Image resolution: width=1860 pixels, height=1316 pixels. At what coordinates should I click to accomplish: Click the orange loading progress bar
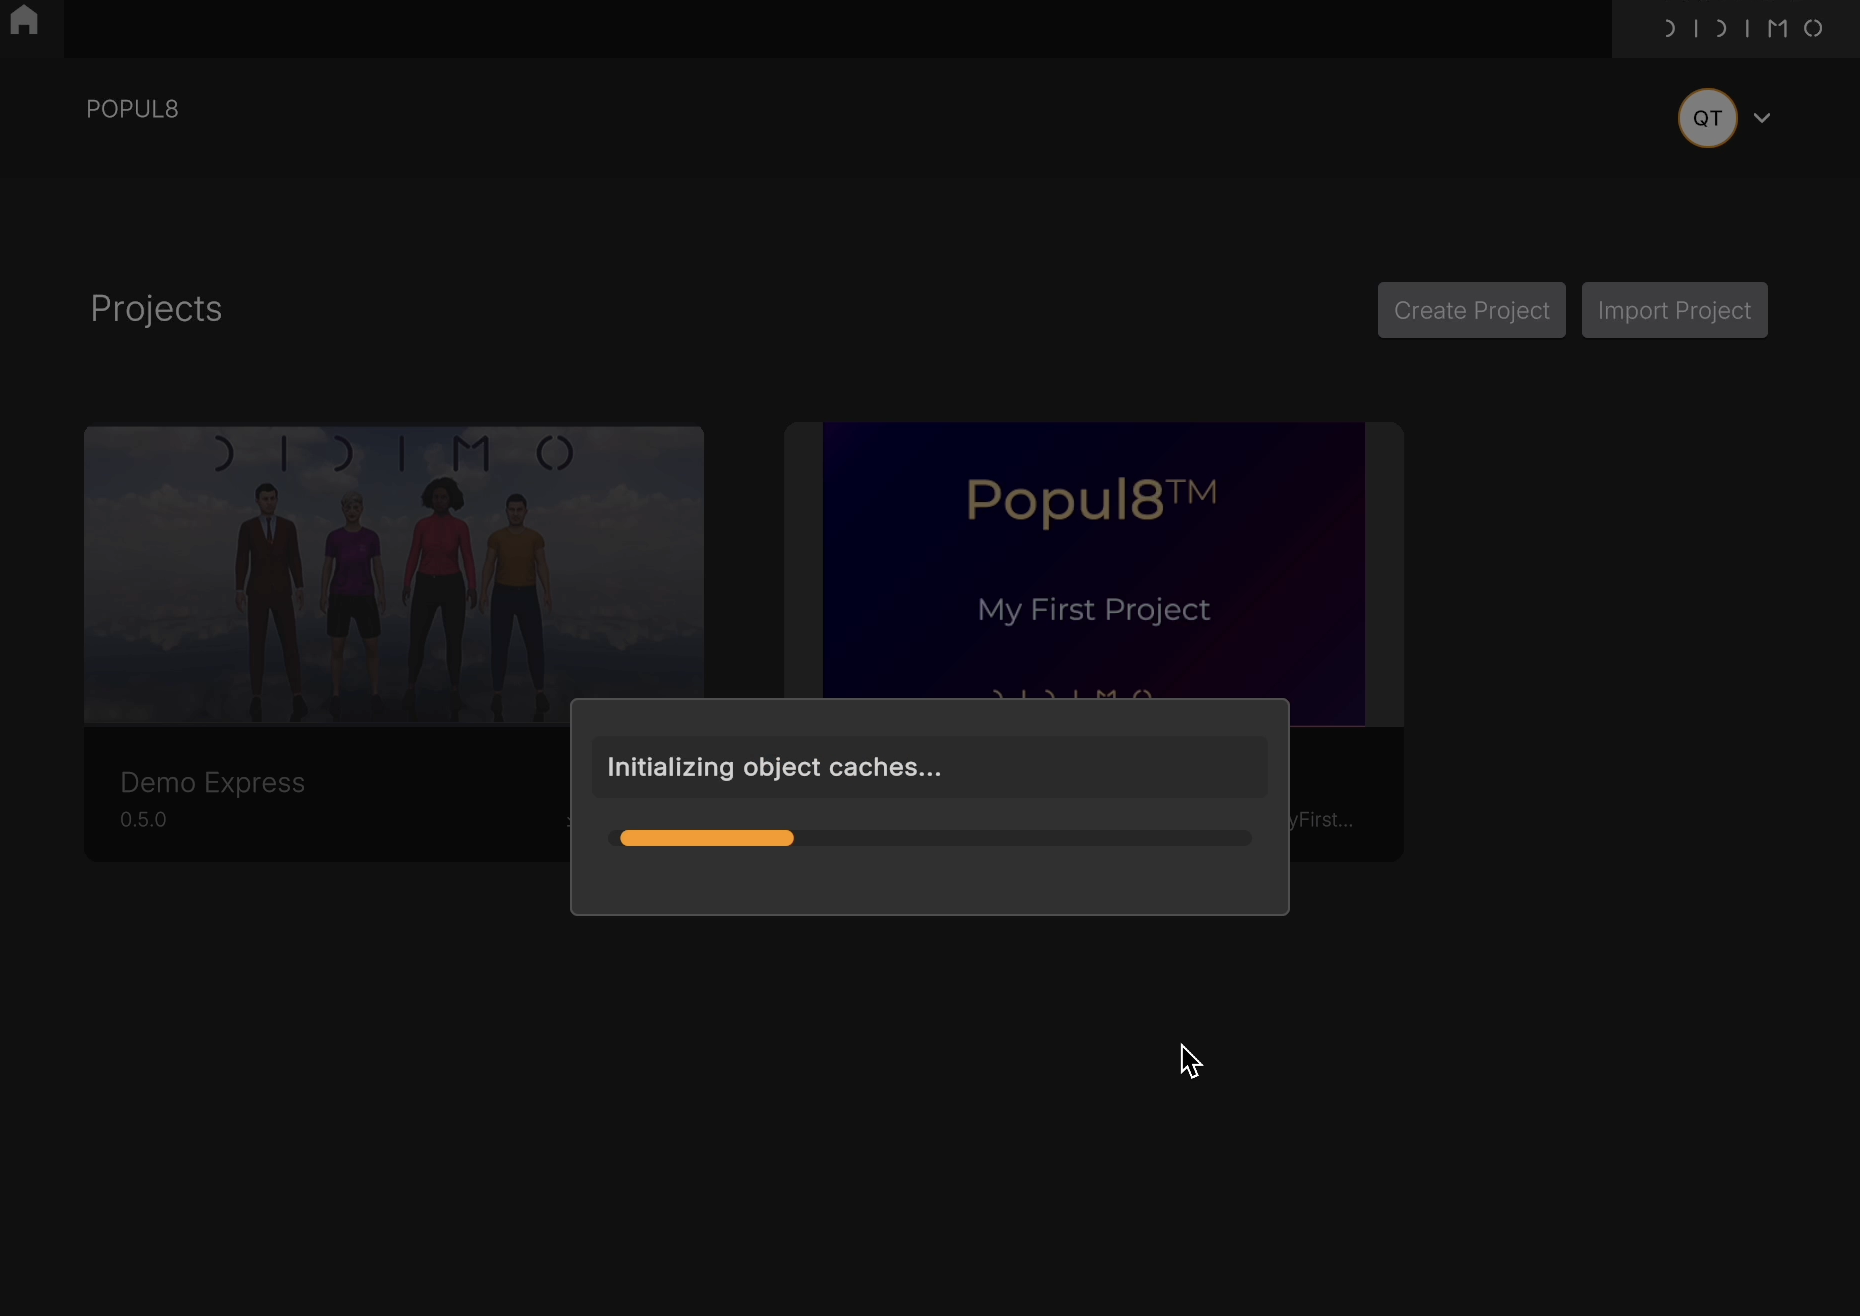click(707, 838)
